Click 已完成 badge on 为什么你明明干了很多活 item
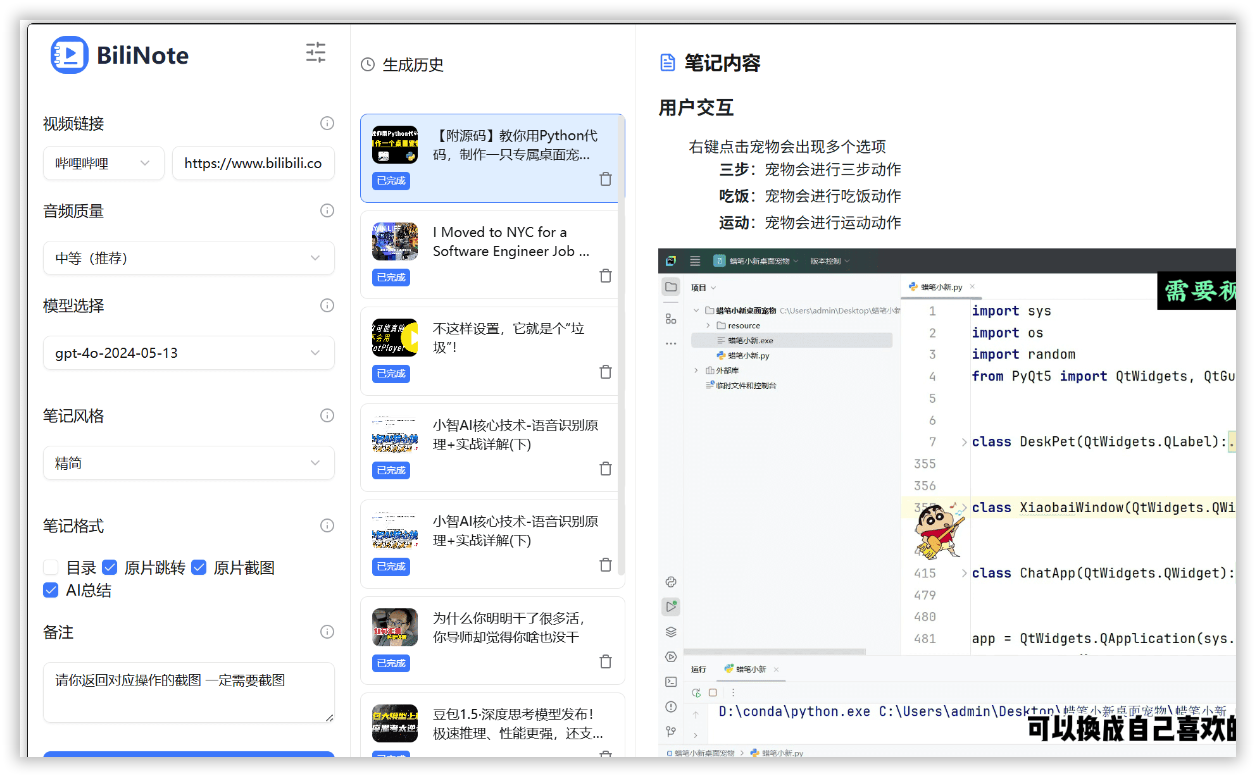 click(x=391, y=663)
